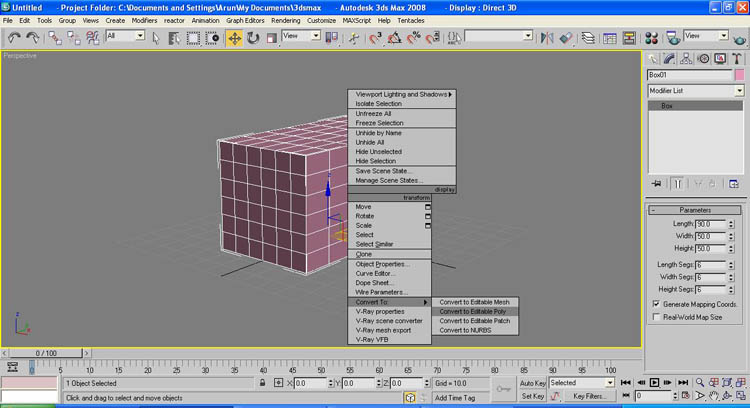Switch to the Hierarchy panel tab
Viewport: 750px width, 408px height.
(x=686, y=59)
